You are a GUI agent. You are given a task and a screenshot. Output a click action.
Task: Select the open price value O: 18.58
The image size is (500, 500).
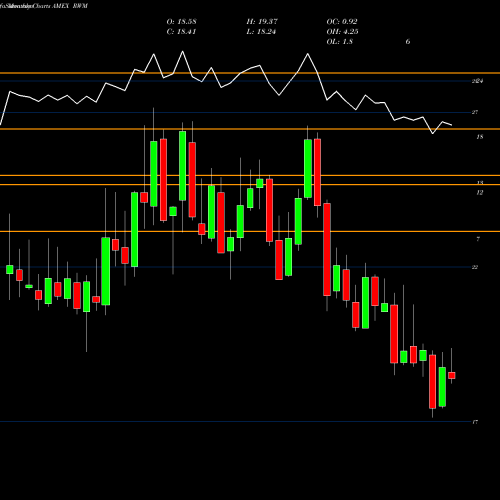pyautogui.click(x=181, y=22)
